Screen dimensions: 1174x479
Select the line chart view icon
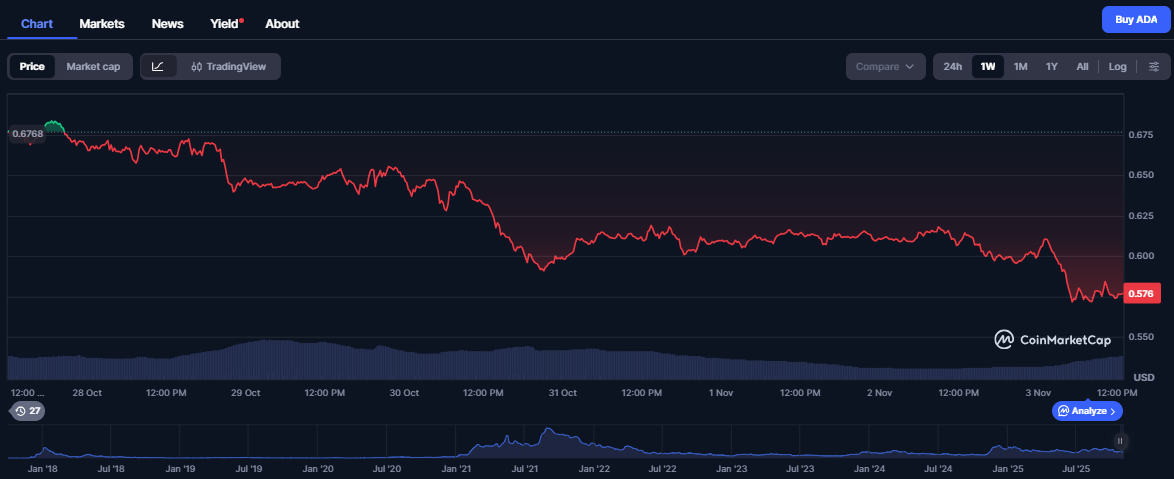[x=158, y=67]
